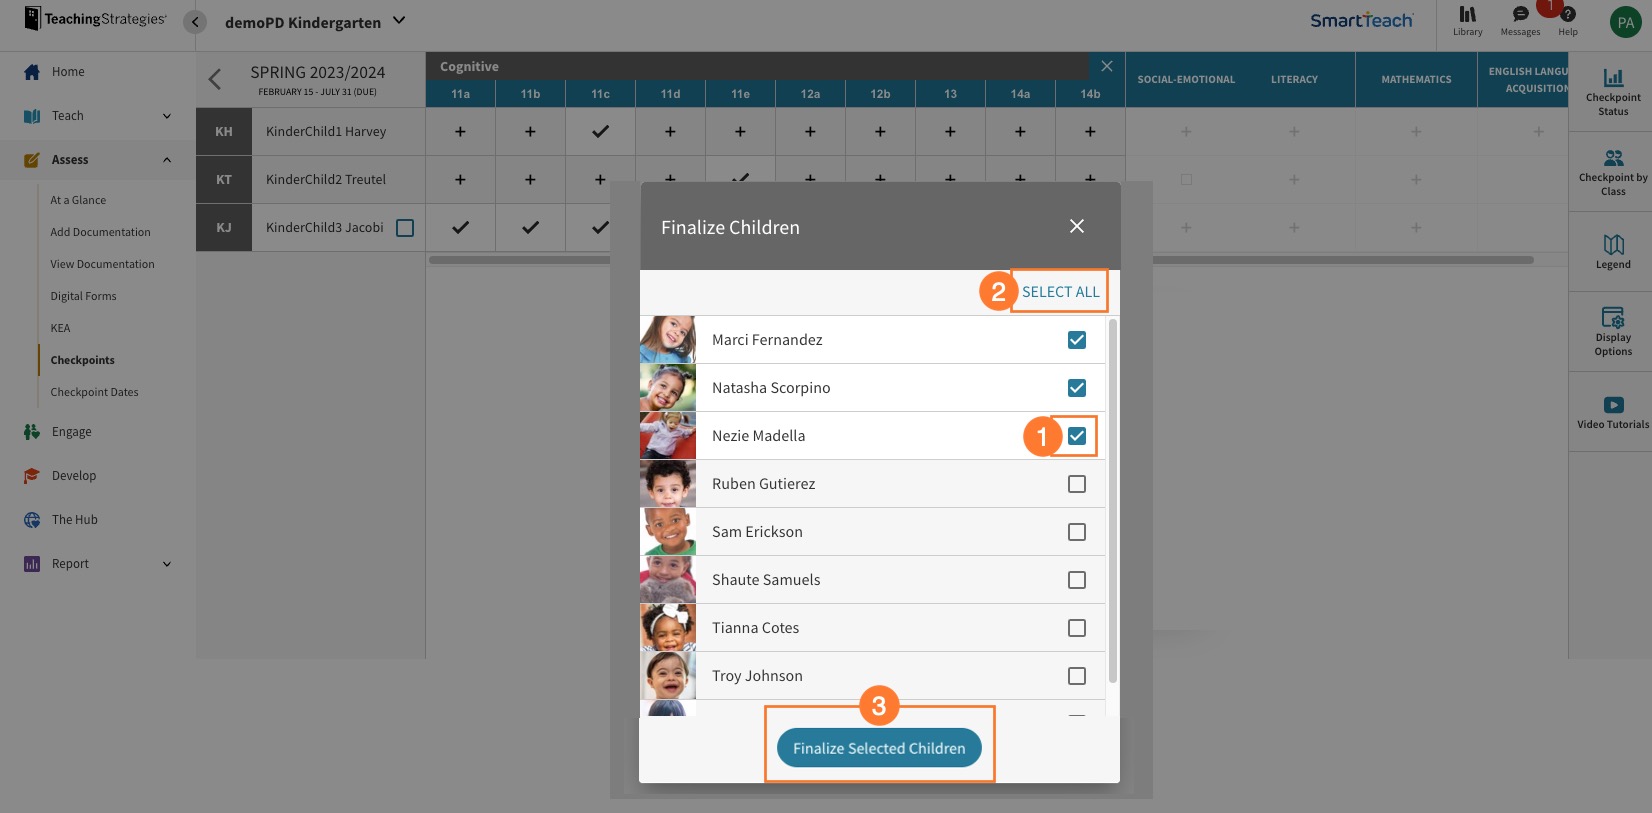This screenshot has width=1652, height=813.
Task: Click the Finalize Children list scrollbar
Action: point(1112,500)
